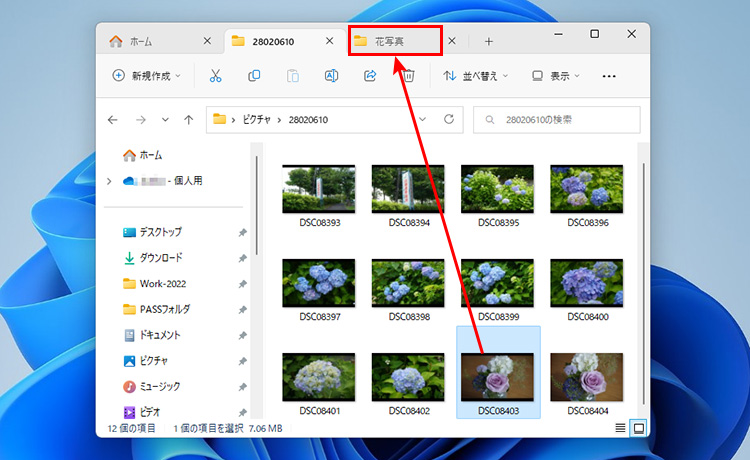Expand the OneDrive 個人用 tree node
This screenshot has height=460, width=750.
tap(109, 181)
